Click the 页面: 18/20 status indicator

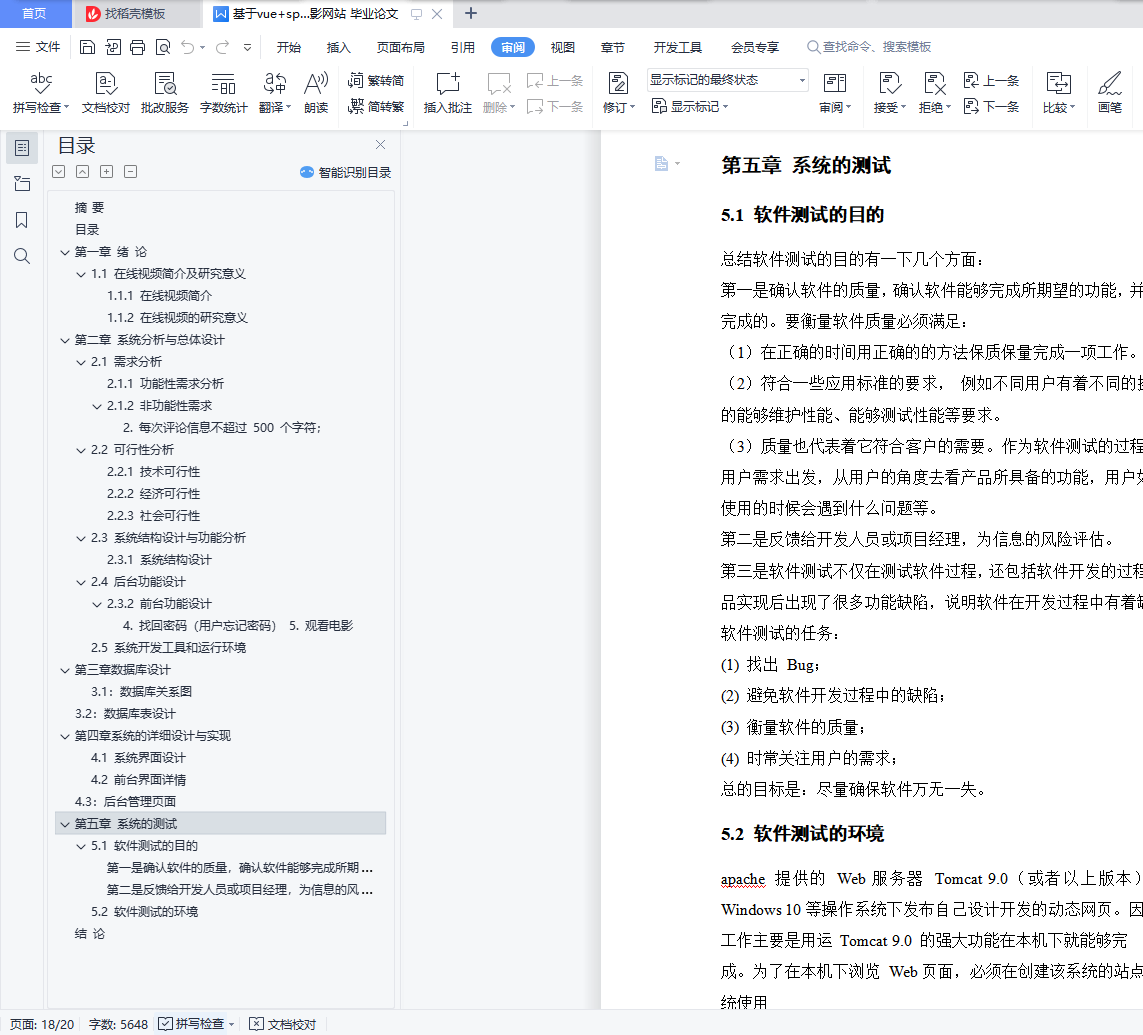42,1024
